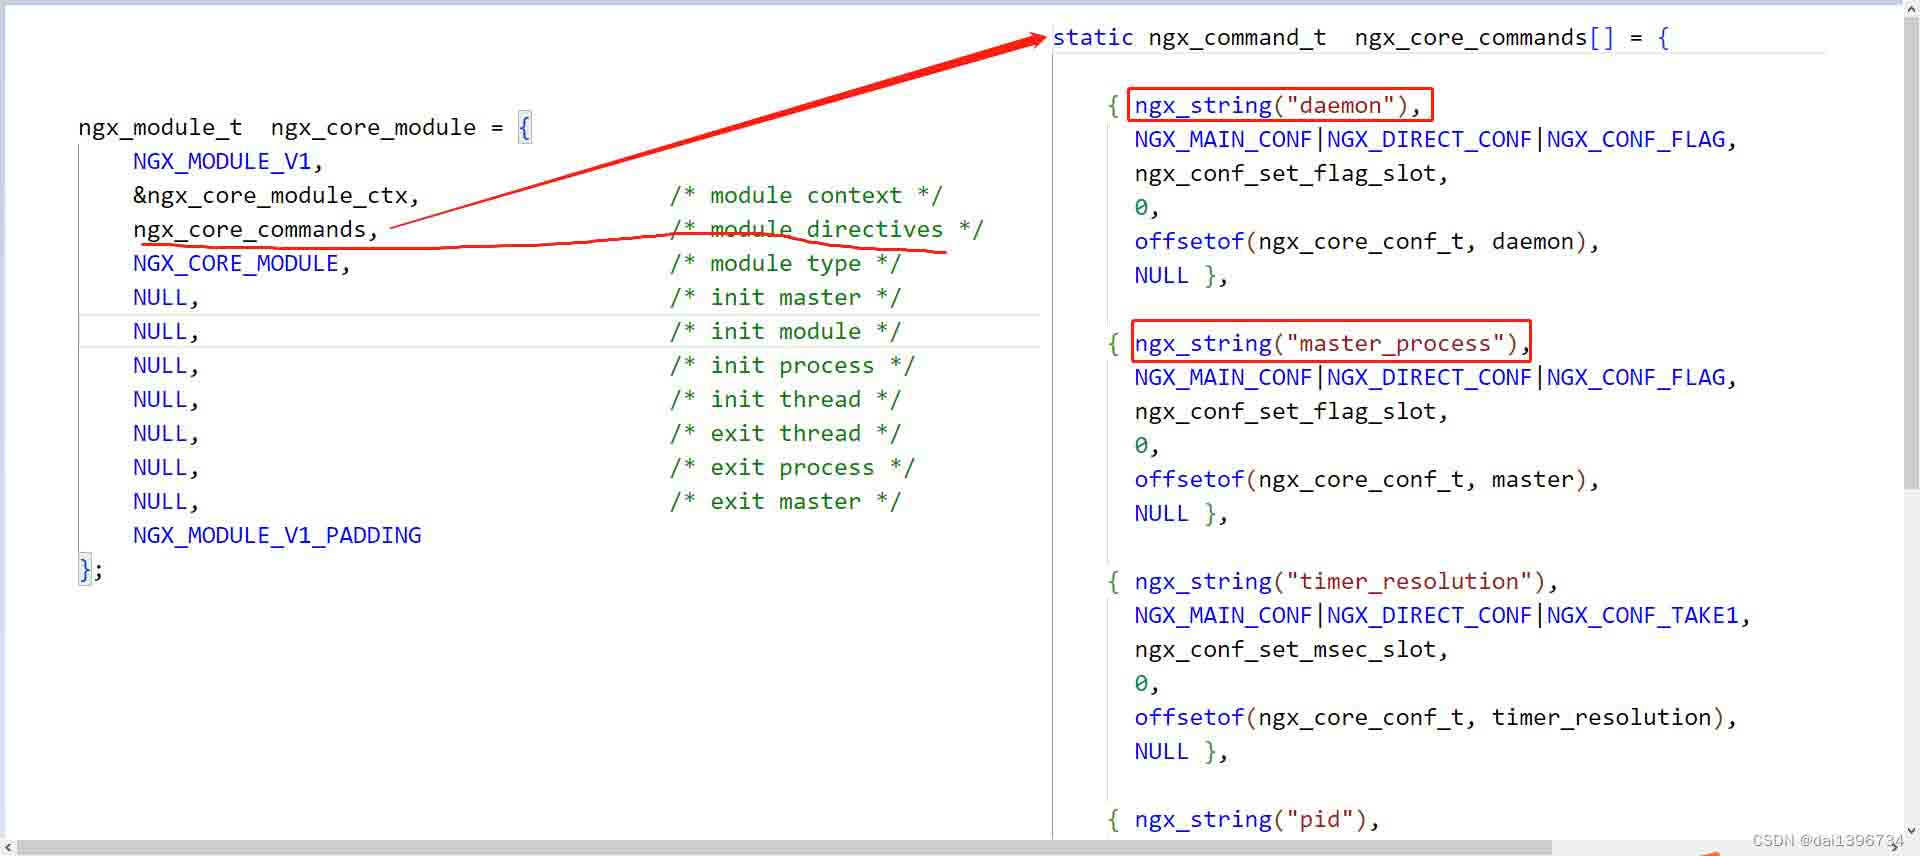Click the "init module" comment line
Image resolution: width=1920 pixels, height=856 pixels.
pyautogui.click(x=784, y=332)
